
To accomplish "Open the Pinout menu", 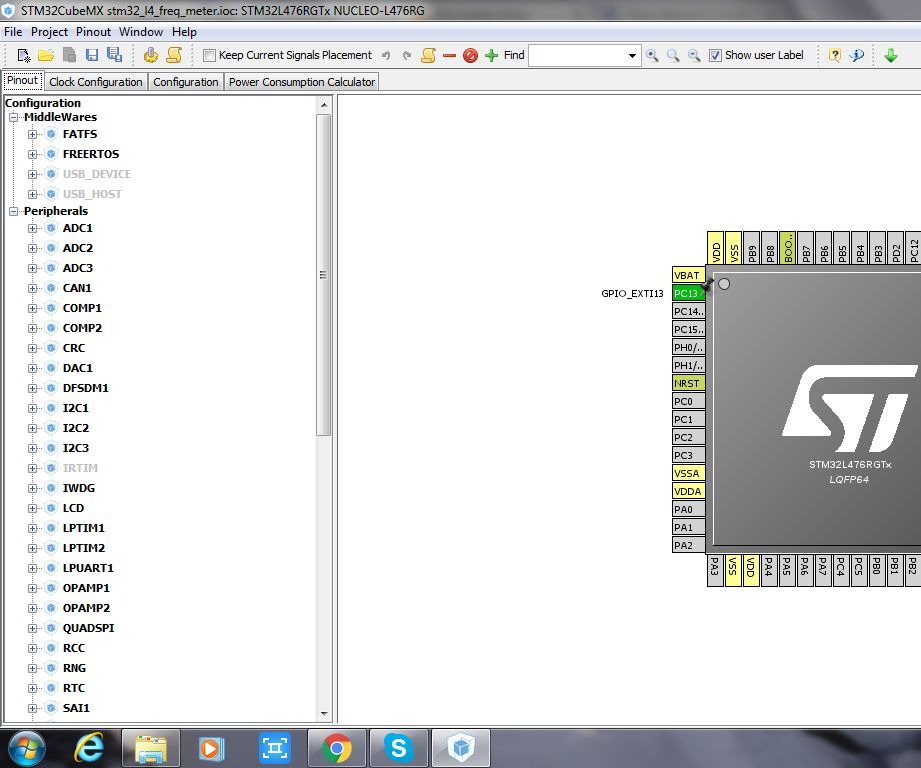I will coord(93,32).
